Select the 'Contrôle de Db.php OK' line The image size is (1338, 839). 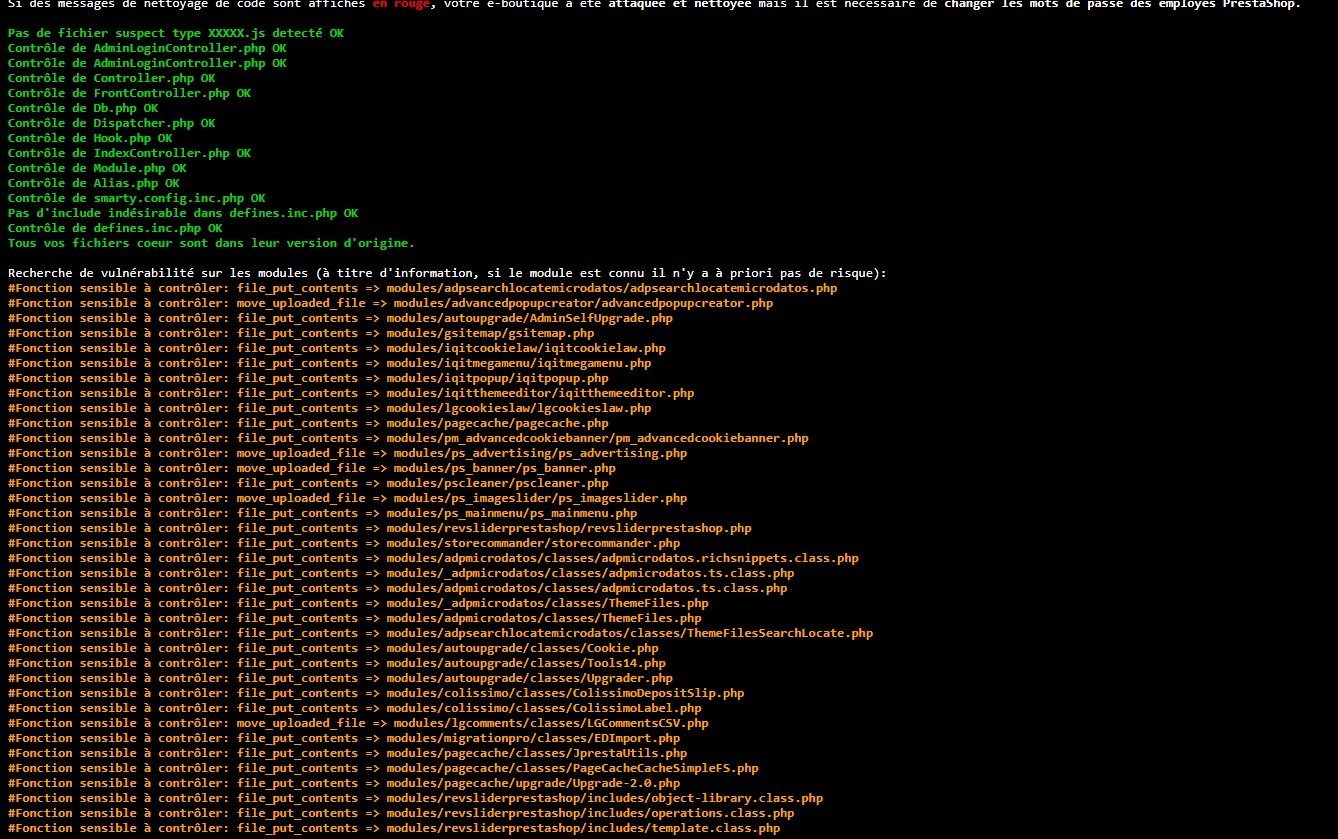coord(83,108)
